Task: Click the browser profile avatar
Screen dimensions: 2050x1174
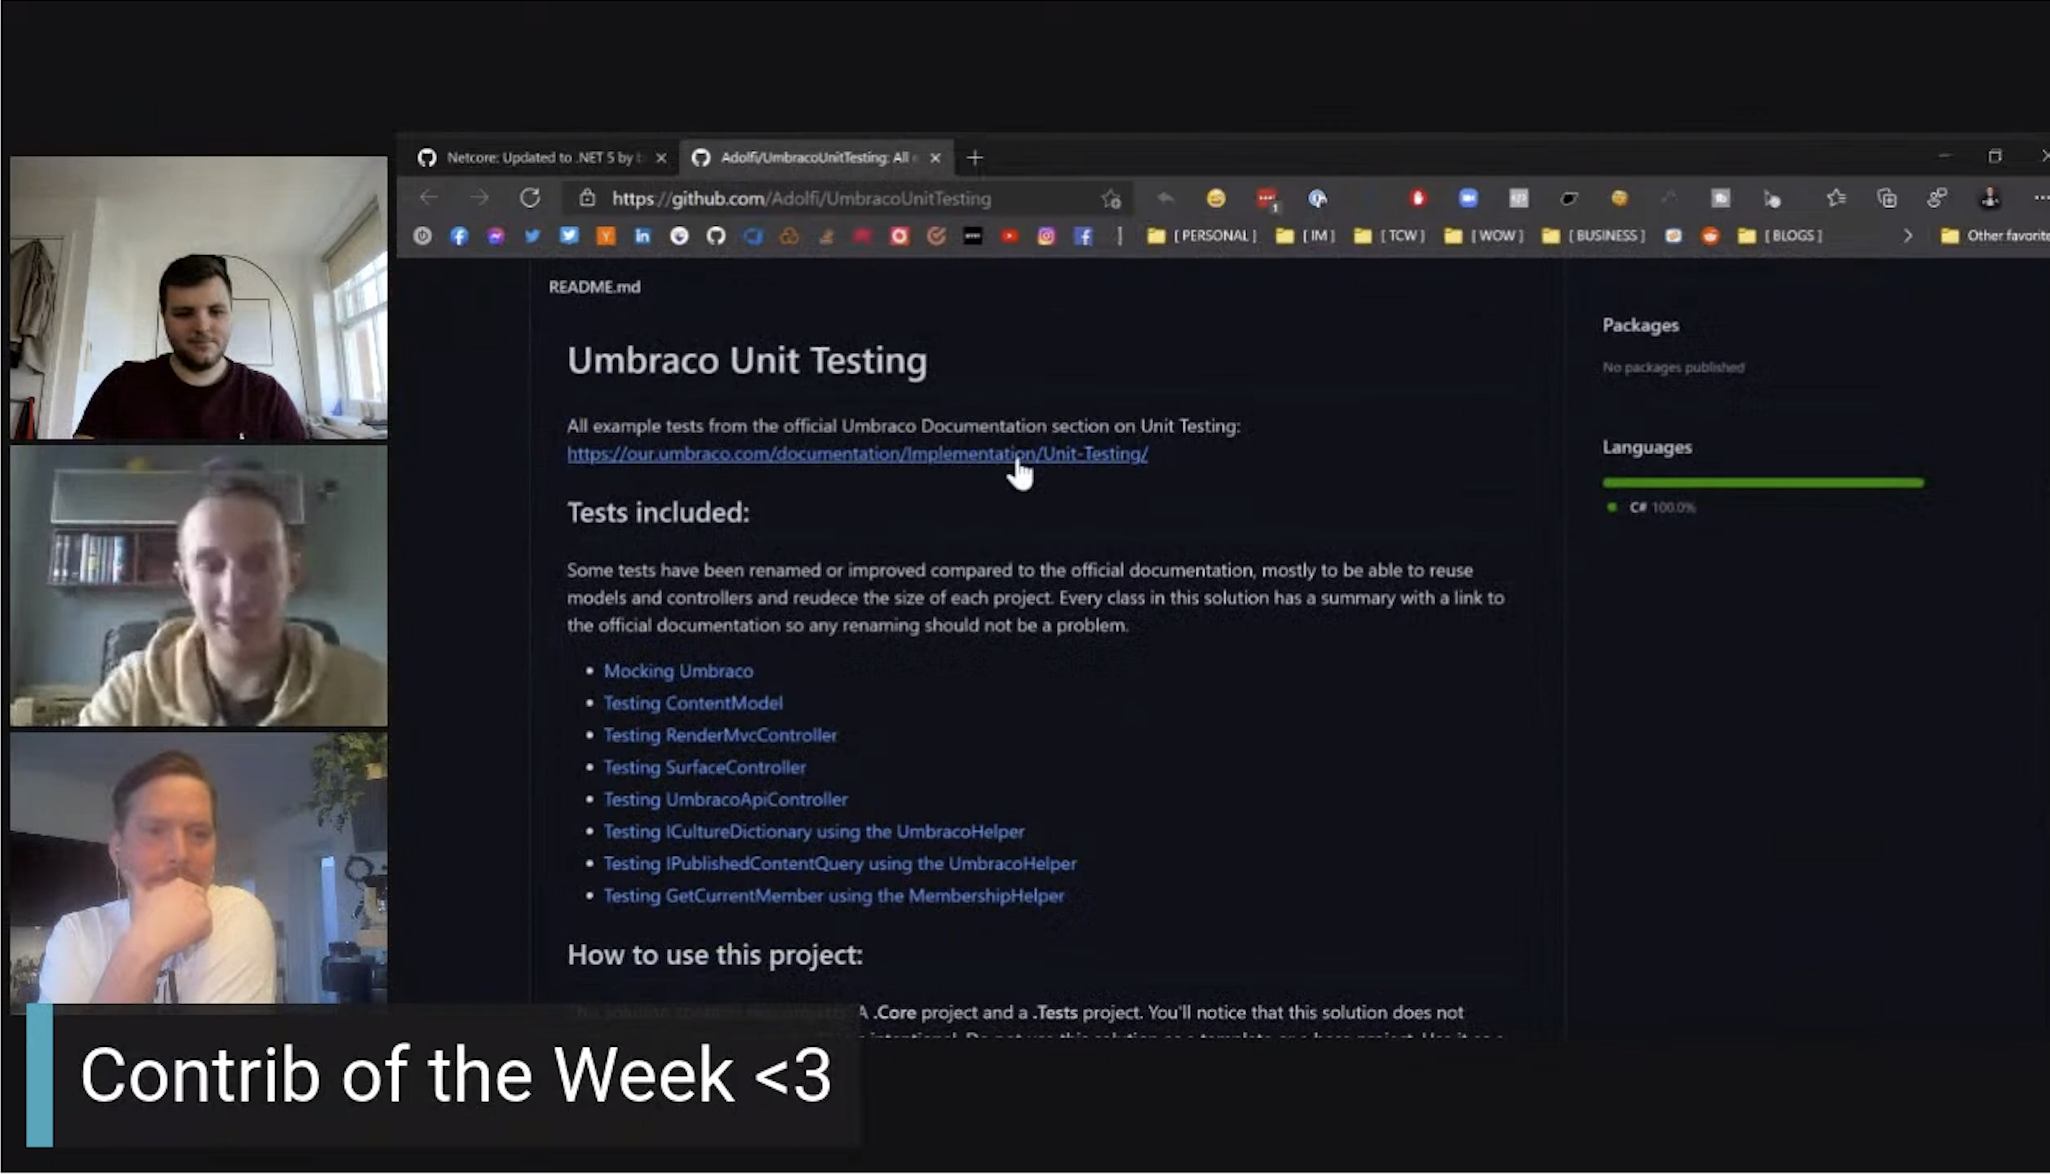Action: (1990, 198)
